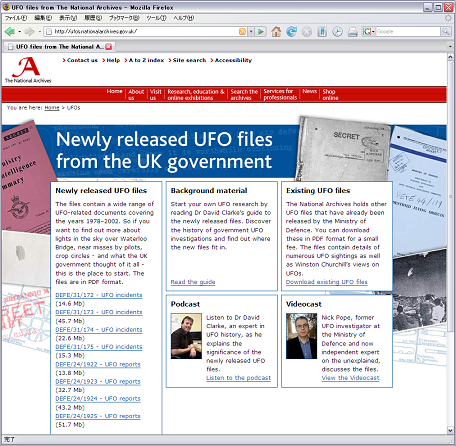Click Research, education & online exhibitions
The height and width of the screenshot is (446, 456).
point(196,95)
